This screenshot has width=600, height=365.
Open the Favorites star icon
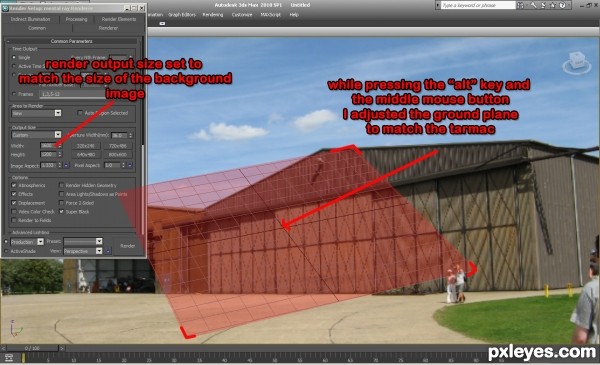tap(553, 5)
